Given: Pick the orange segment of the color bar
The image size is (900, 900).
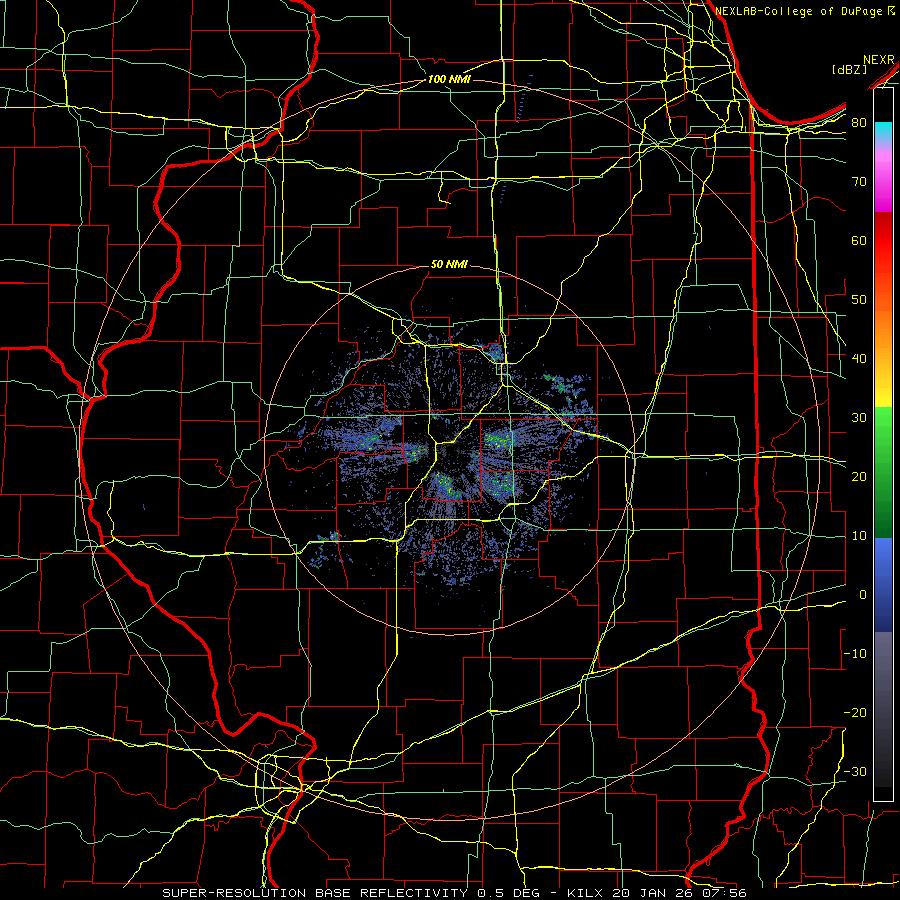Looking at the screenshot, I should [883, 327].
